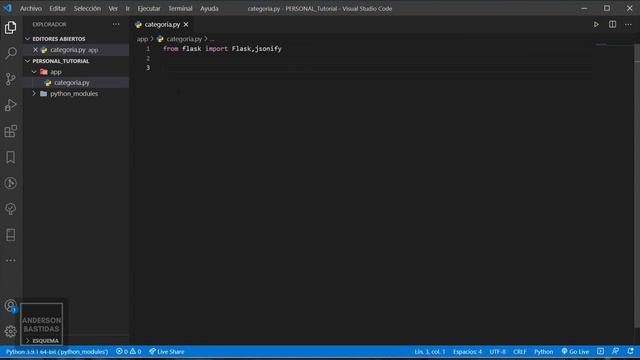Screen dimensions: 640x360
Task: Click line number 3 in gutter
Action: pyautogui.click(x=148, y=68)
